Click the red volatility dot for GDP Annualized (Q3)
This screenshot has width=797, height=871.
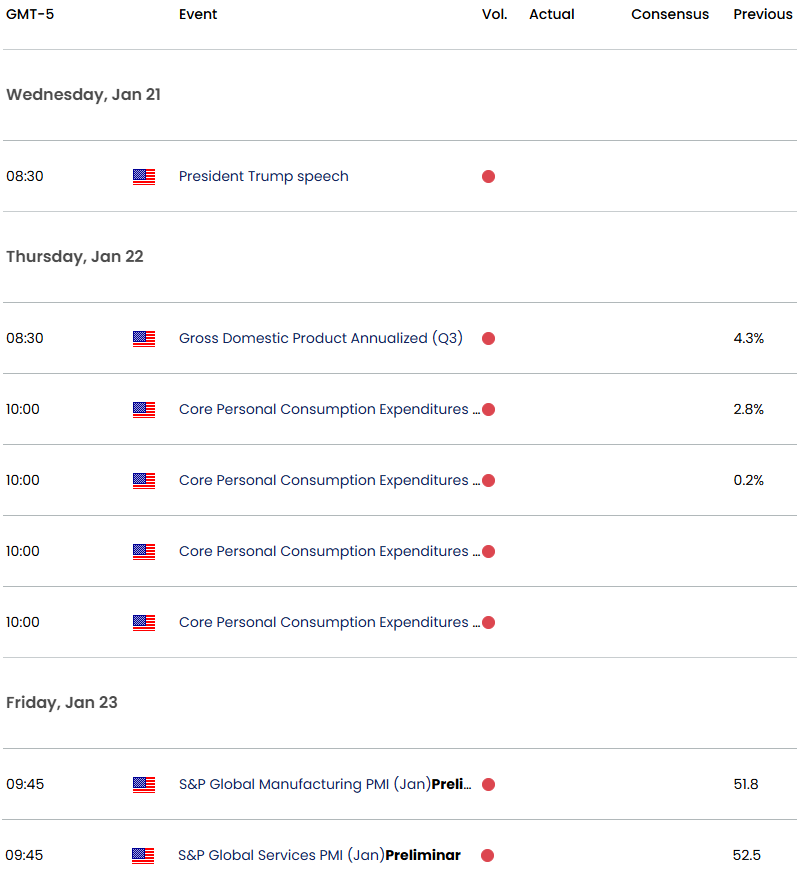click(488, 339)
